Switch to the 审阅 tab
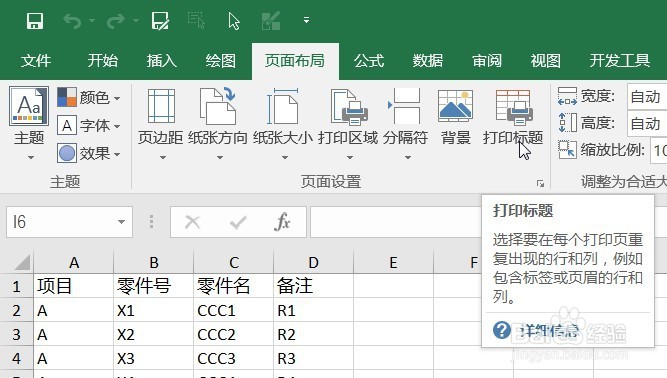Viewport: 667px width, 378px height. coord(487,61)
